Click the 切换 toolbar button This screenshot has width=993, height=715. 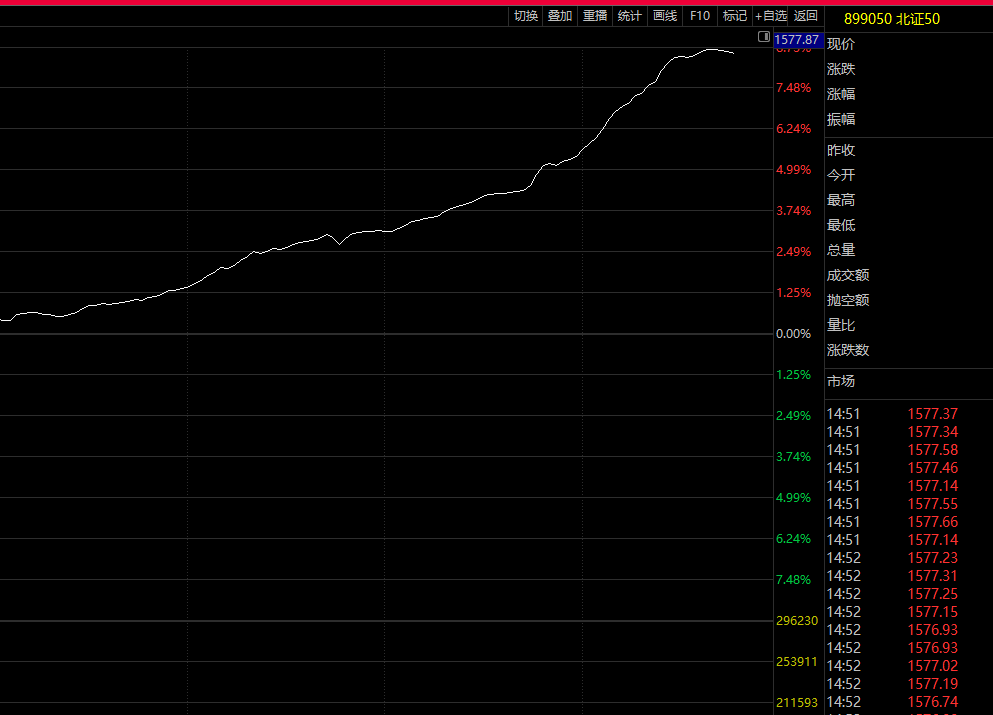coord(525,16)
